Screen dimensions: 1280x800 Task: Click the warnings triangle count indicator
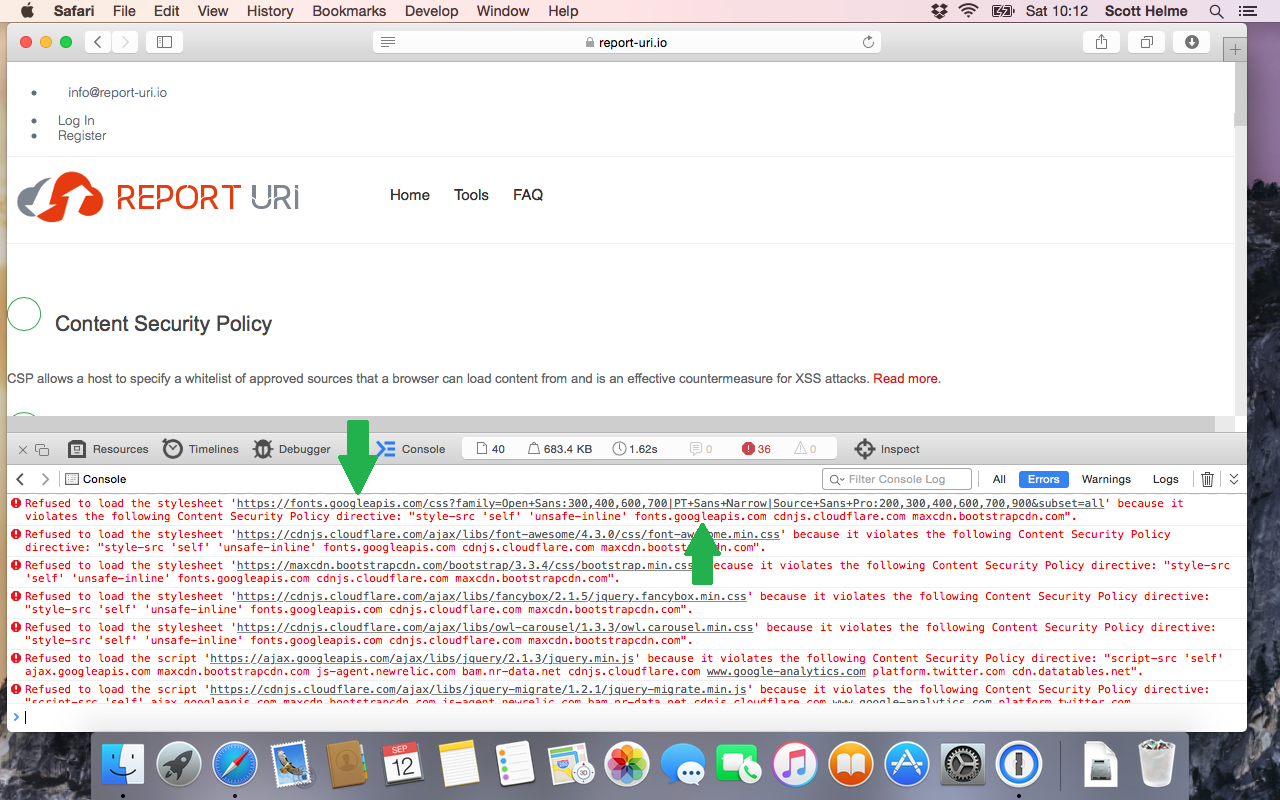pos(805,449)
